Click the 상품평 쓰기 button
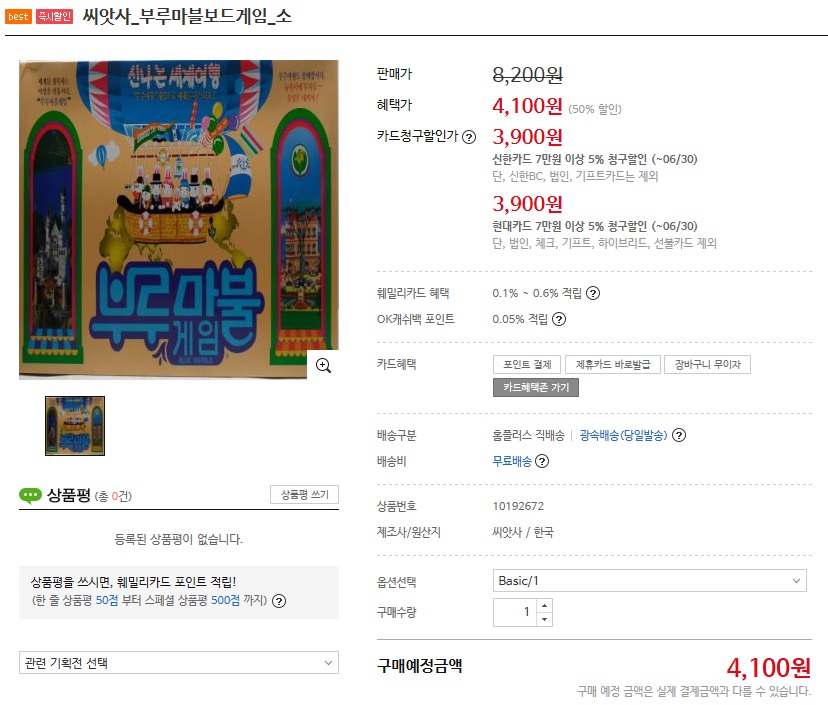828x705 pixels. [304, 495]
